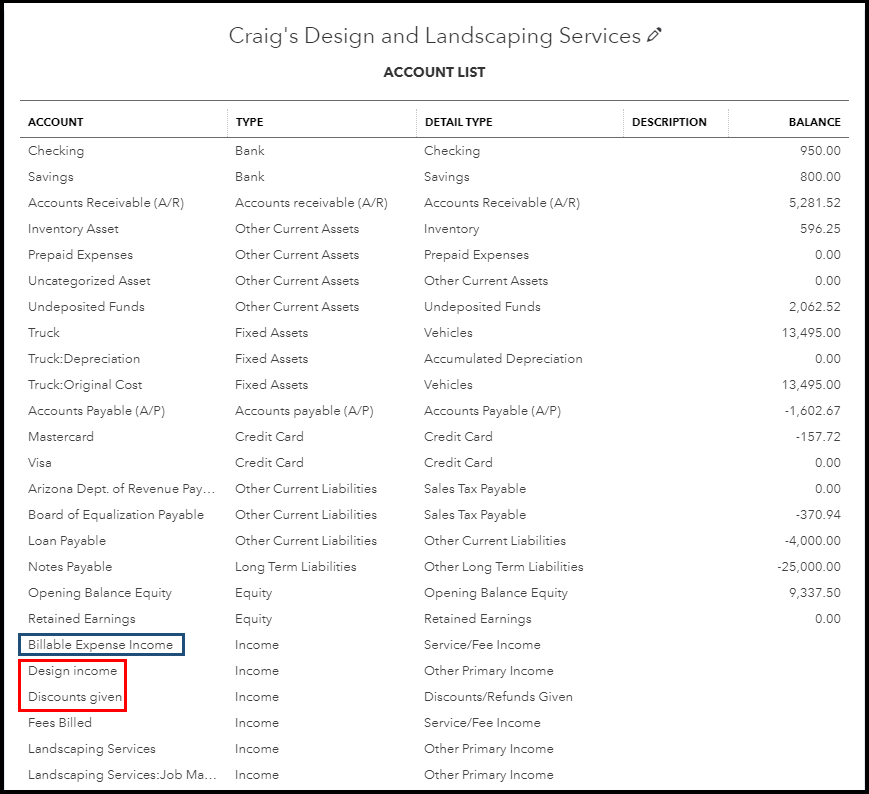
Task: Click the Undeposited Funds account name
Action: click(x=86, y=307)
